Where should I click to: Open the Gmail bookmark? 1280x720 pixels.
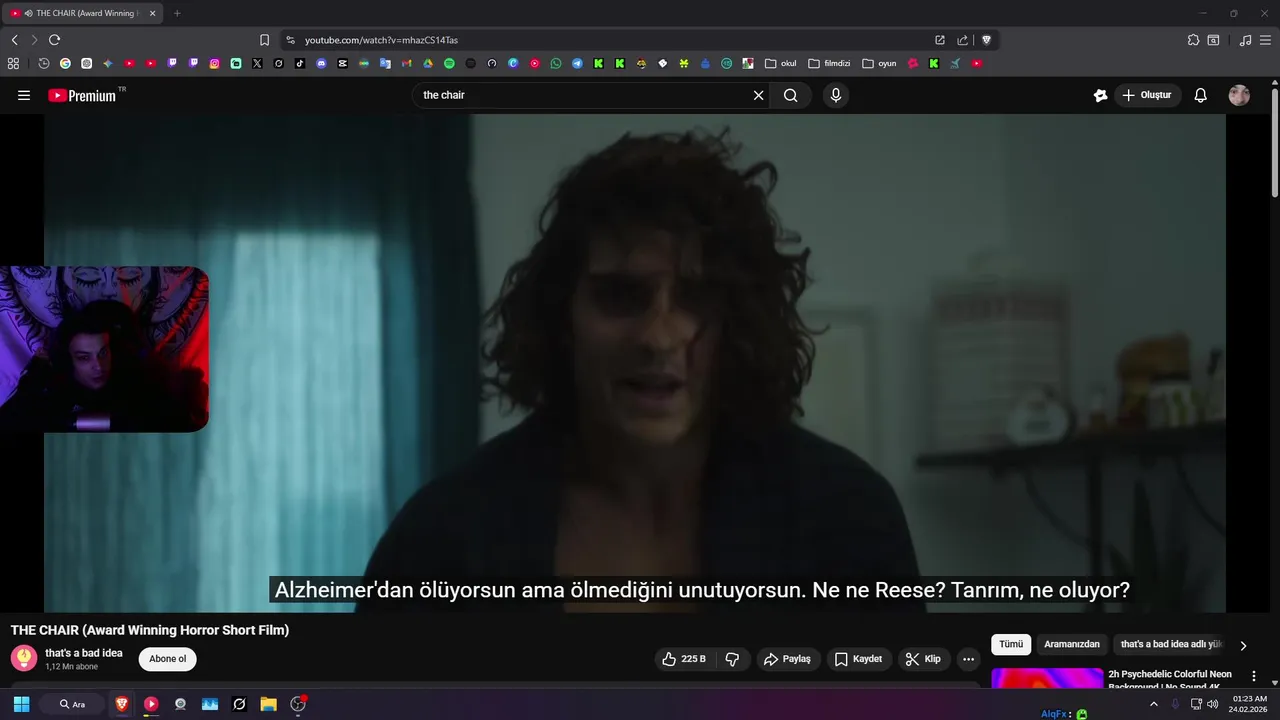[406, 63]
